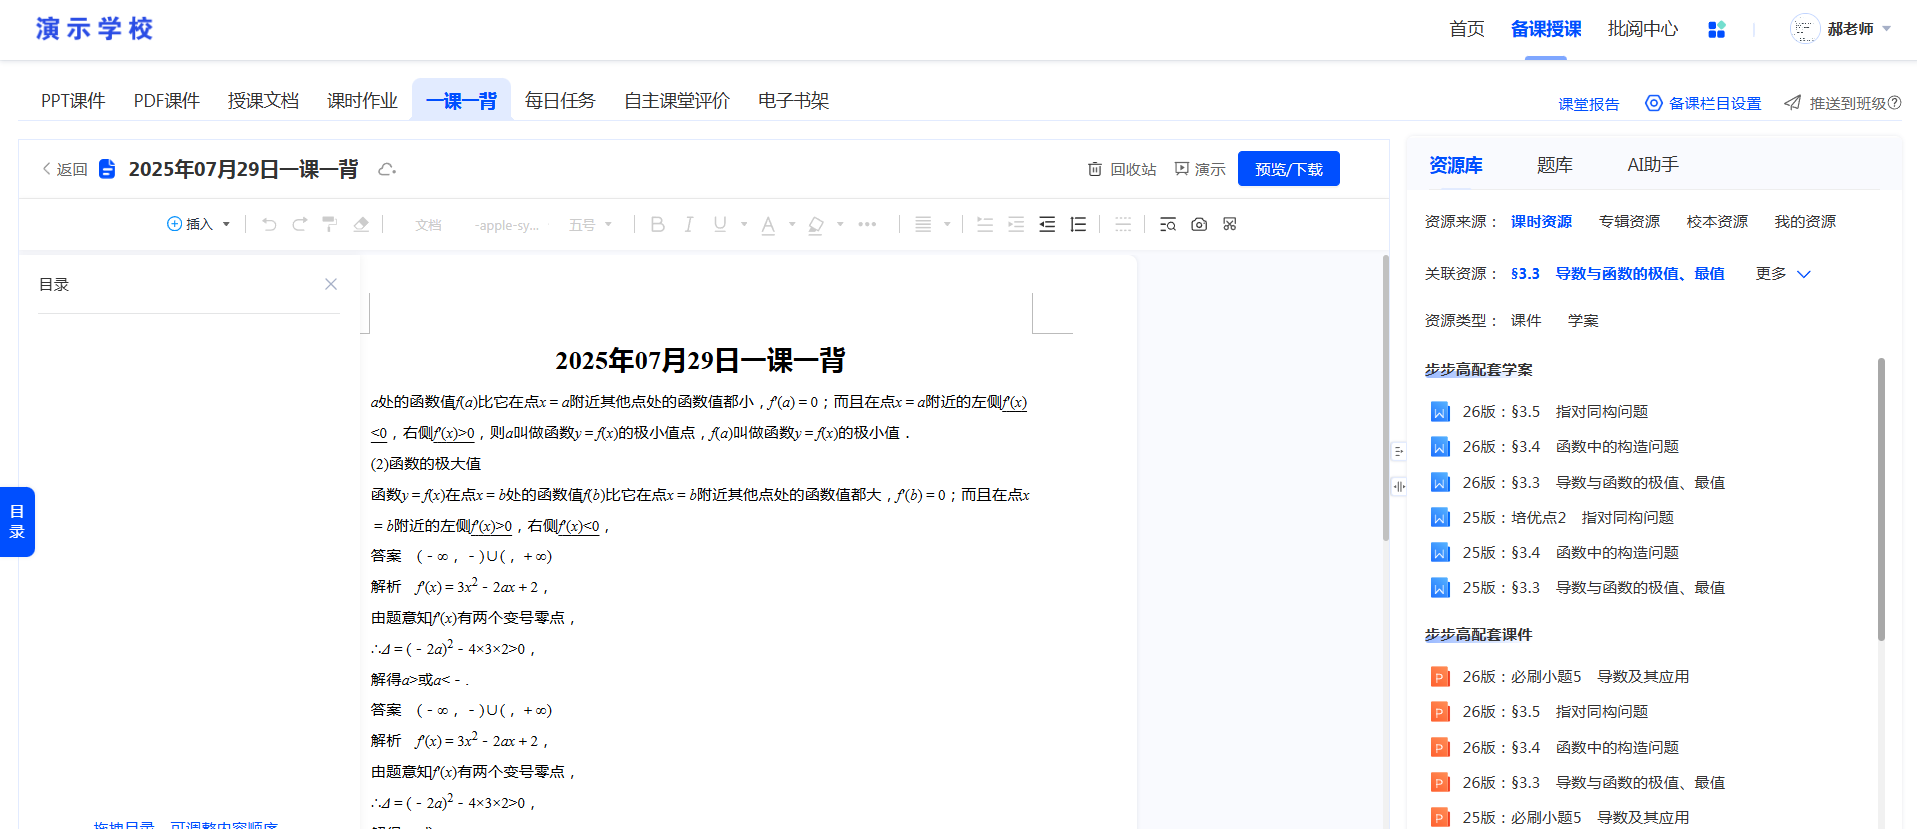This screenshot has width=1917, height=829.
Task: Click 演示 presentation button
Action: [1200, 169]
